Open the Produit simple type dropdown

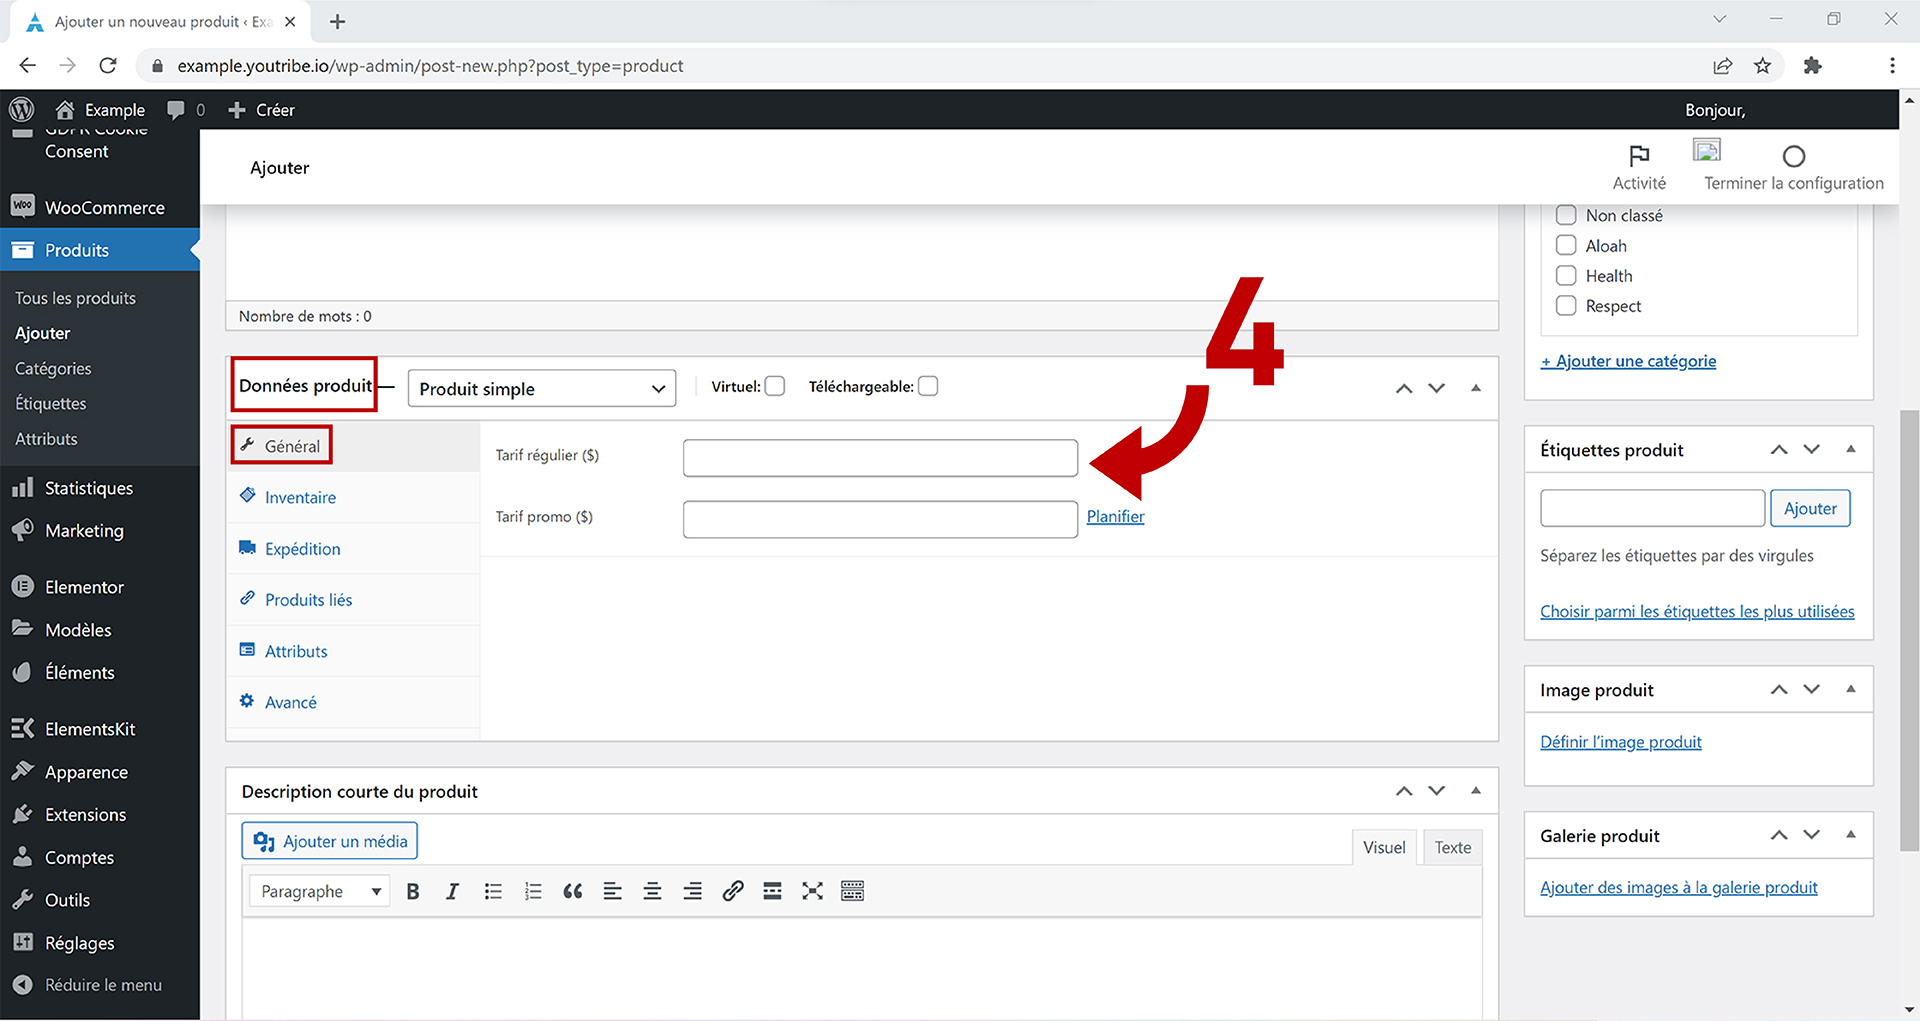pyautogui.click(x=541, y=389)
